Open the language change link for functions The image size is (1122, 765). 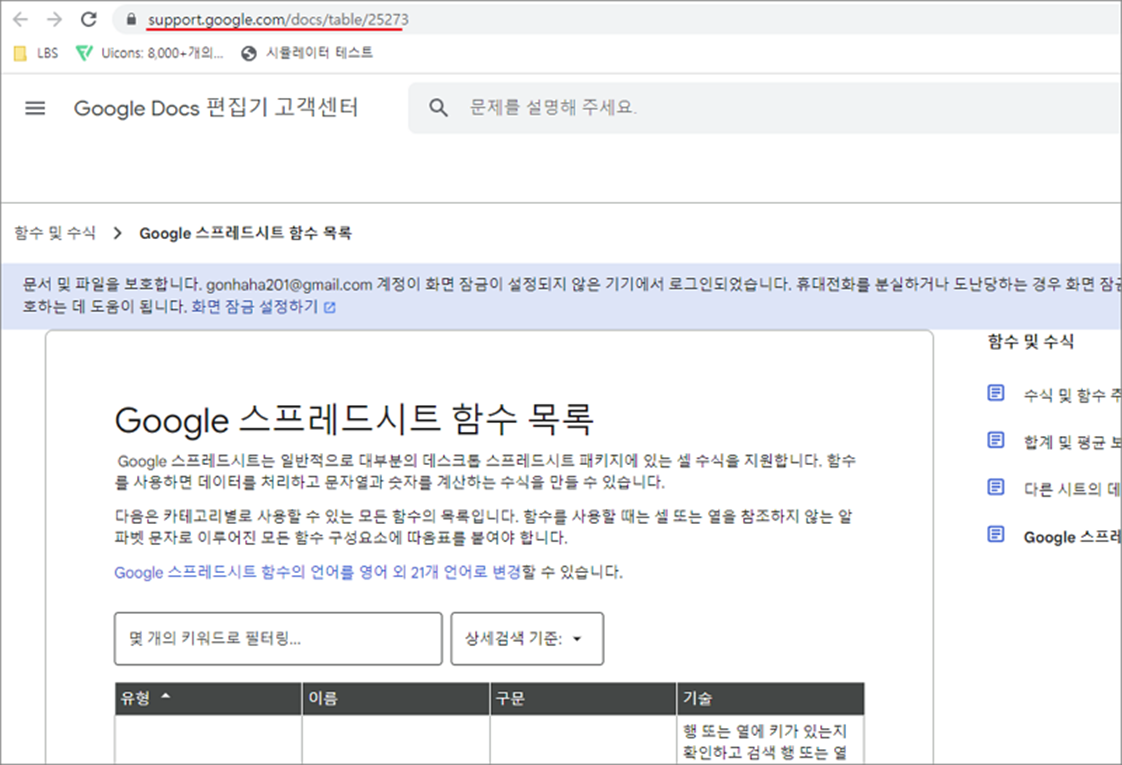[318, 572]
